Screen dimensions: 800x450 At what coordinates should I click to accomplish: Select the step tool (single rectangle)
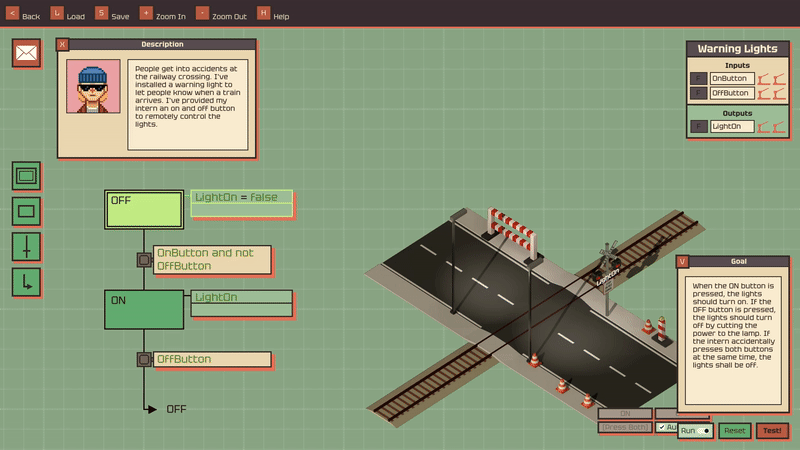tap(26, 211)
